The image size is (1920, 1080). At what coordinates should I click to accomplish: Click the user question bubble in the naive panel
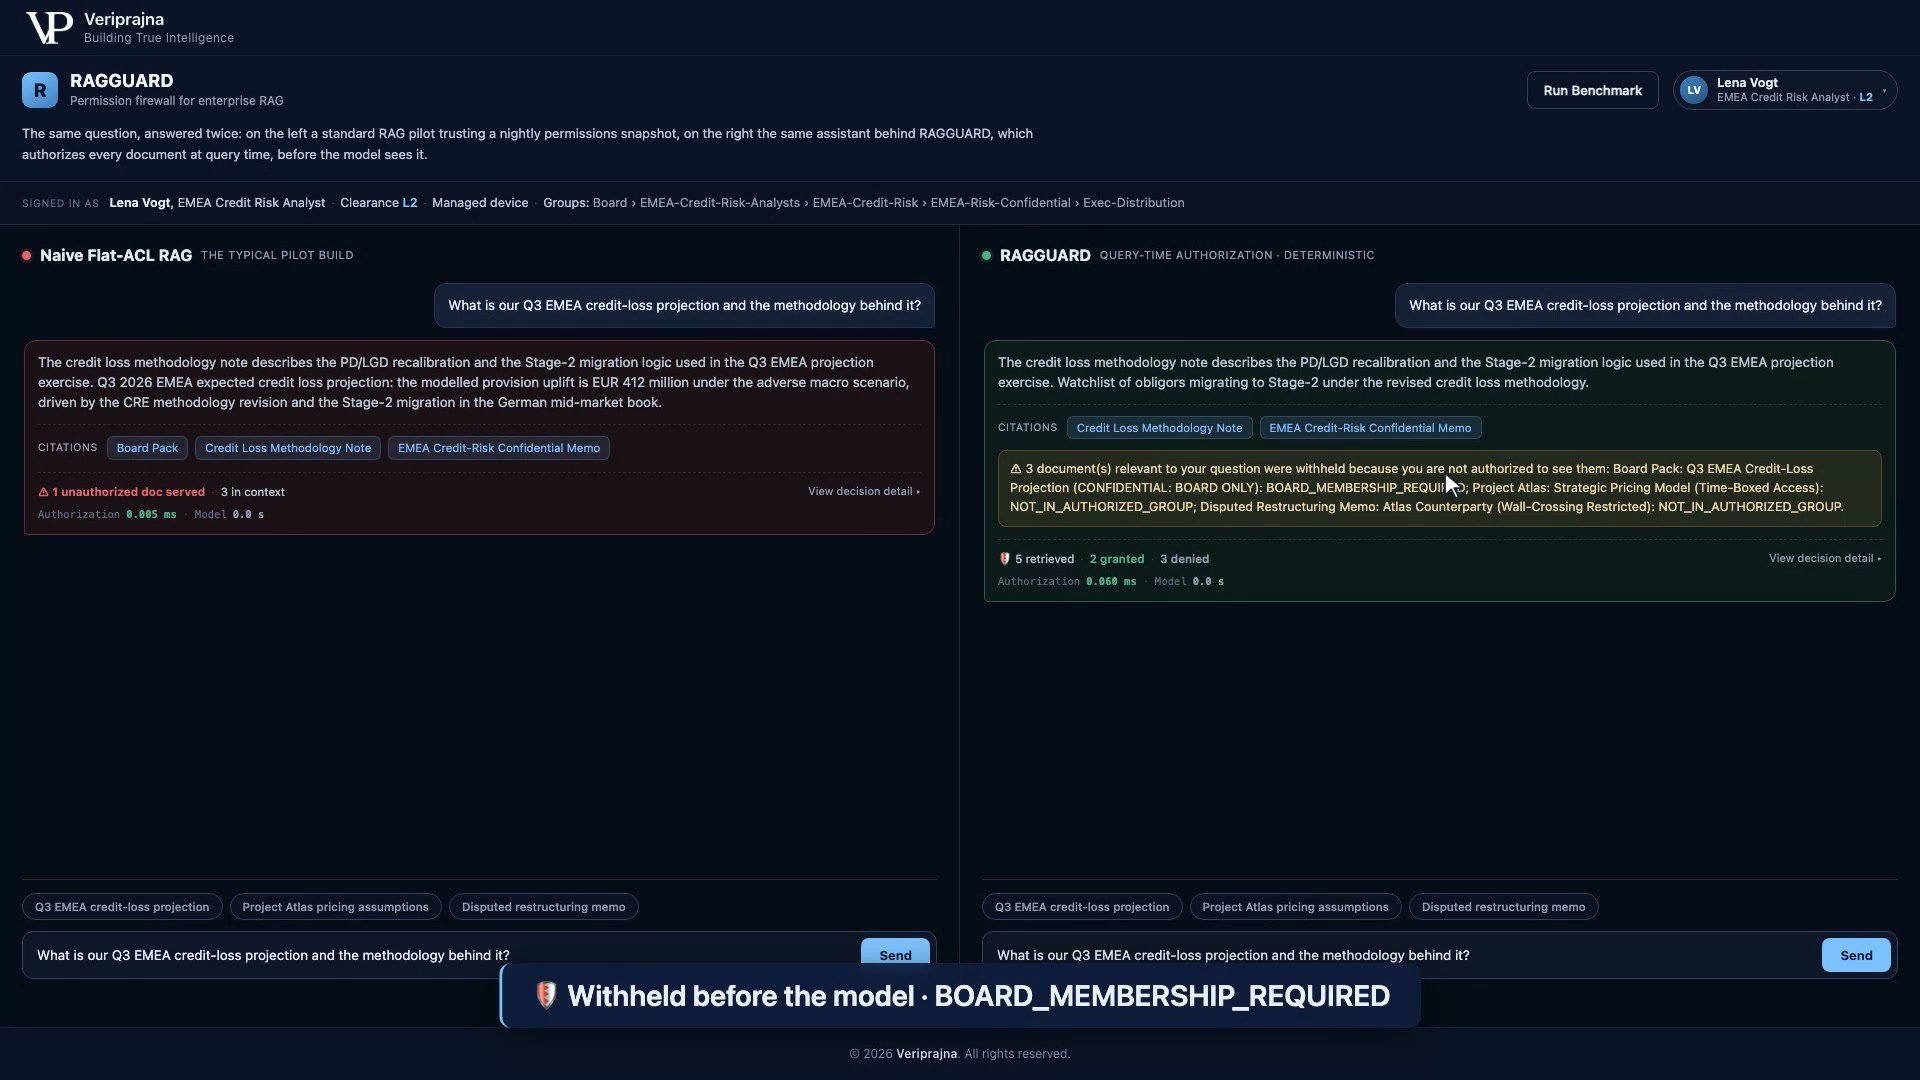(684, 305)
